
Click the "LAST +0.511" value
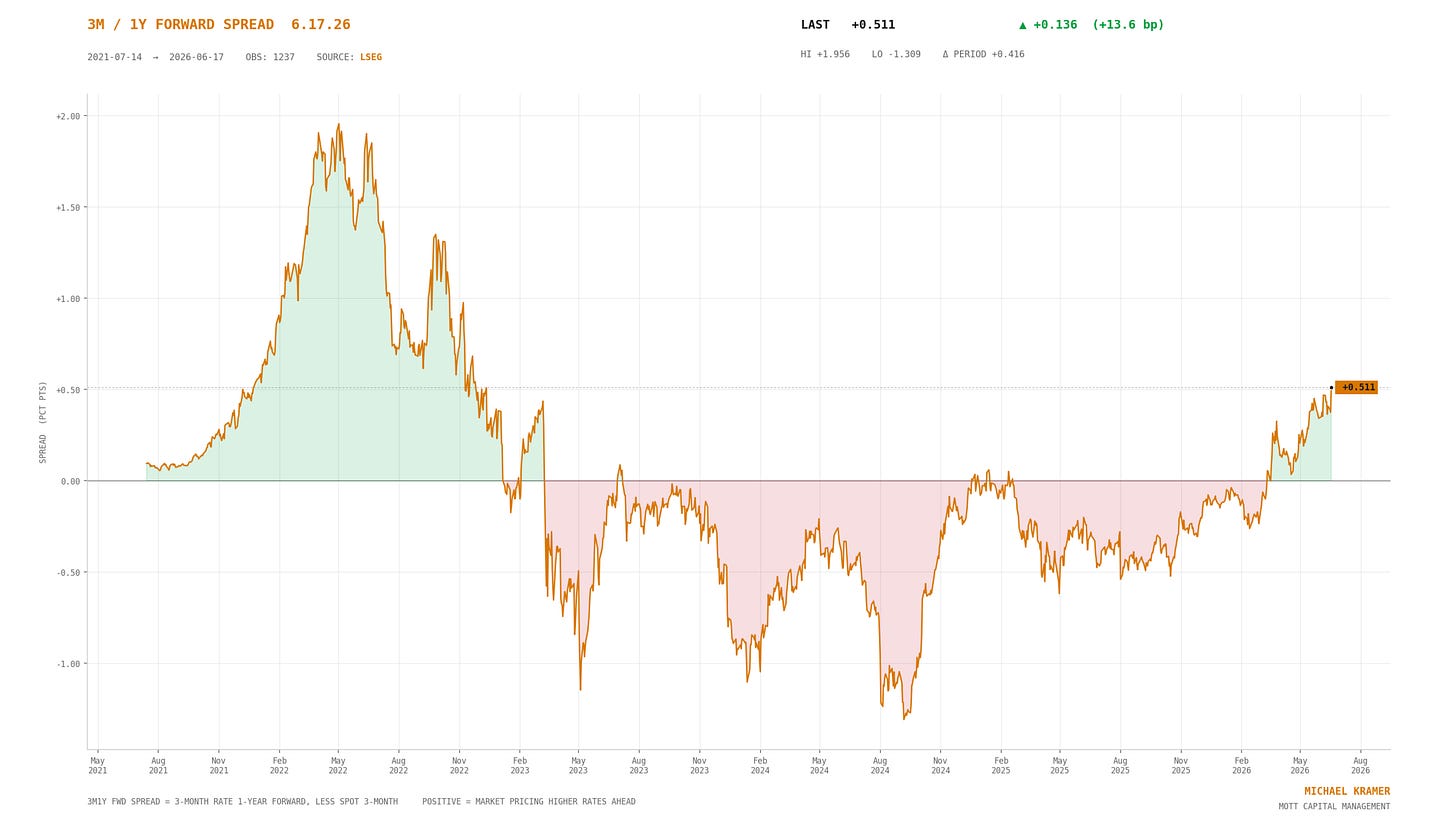[x=848, y=25]
